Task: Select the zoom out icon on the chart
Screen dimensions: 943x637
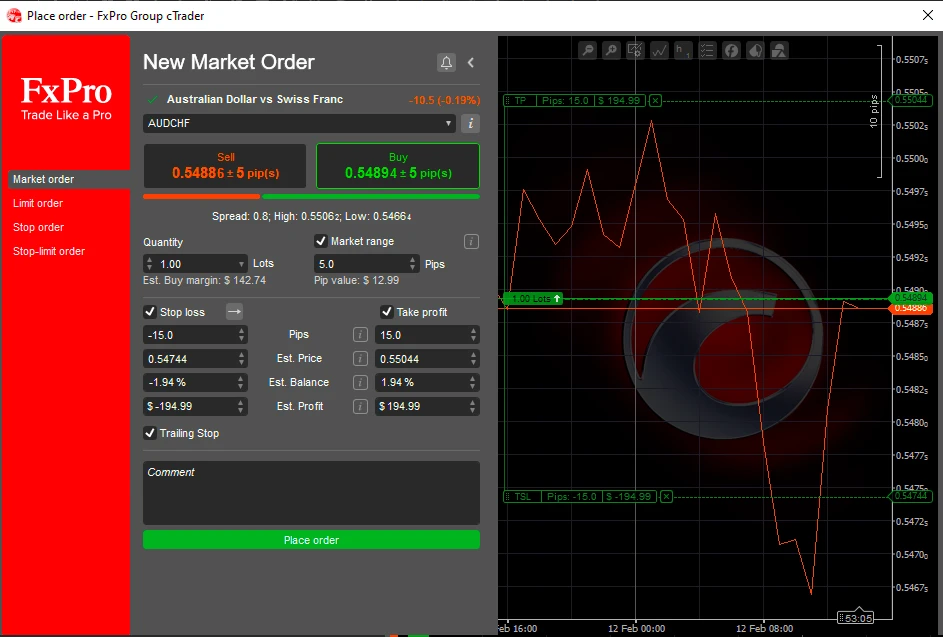Action: pyautogui.click(x=588, y=50)
